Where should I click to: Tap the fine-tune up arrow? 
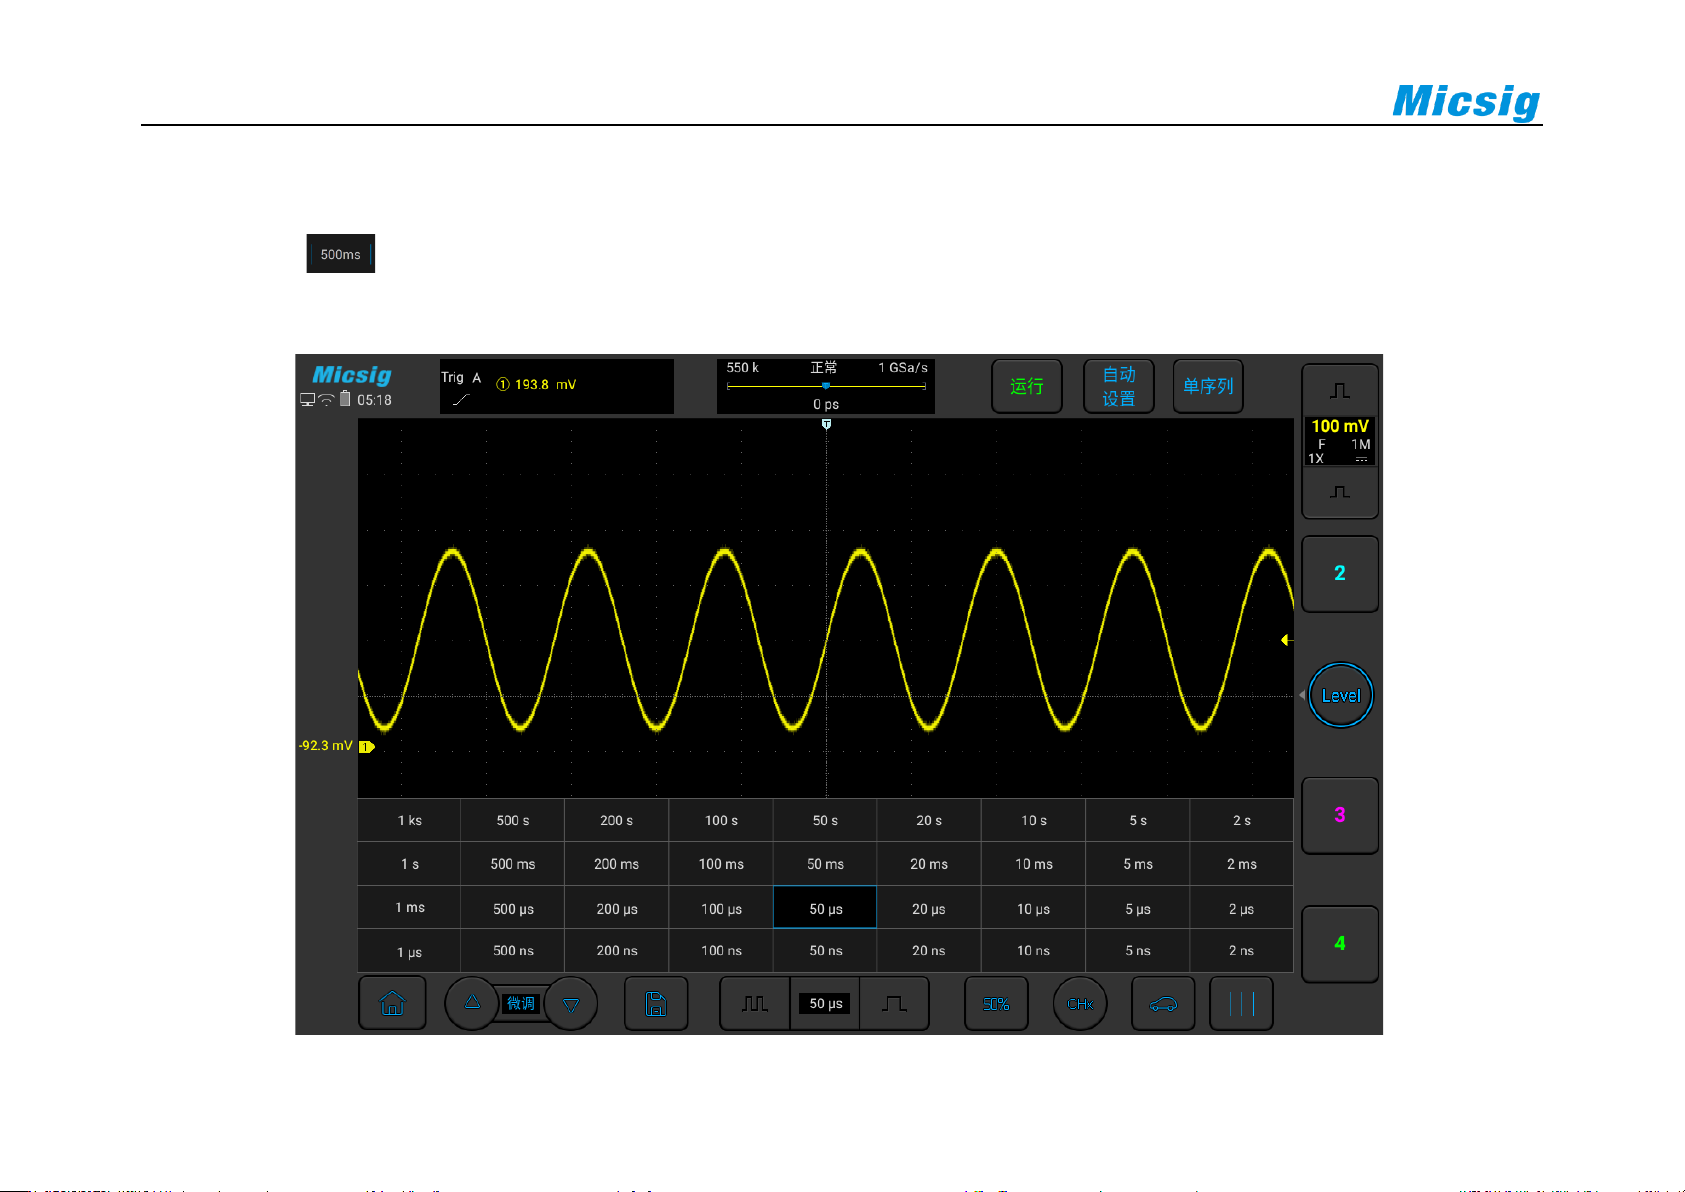(472, 1003)
